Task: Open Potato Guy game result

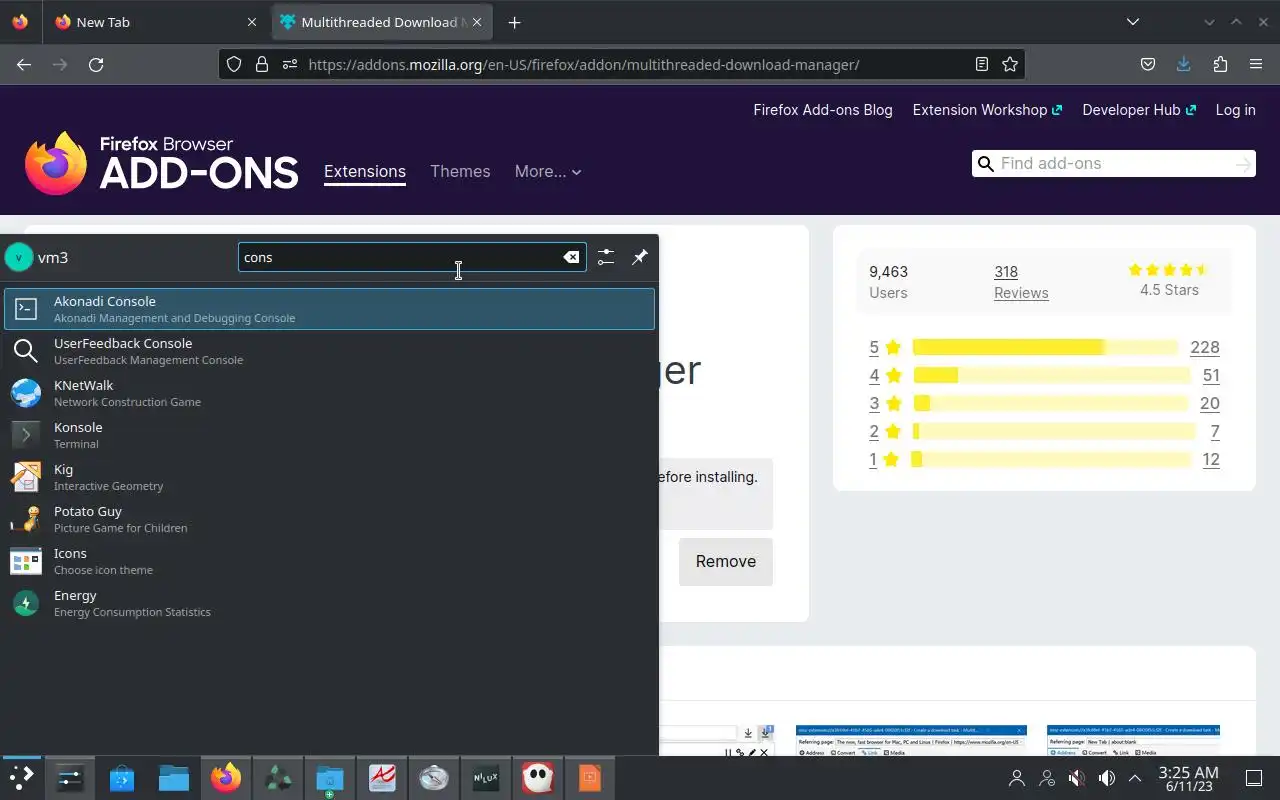Action: pyautogui.click(x=329, y=519)
